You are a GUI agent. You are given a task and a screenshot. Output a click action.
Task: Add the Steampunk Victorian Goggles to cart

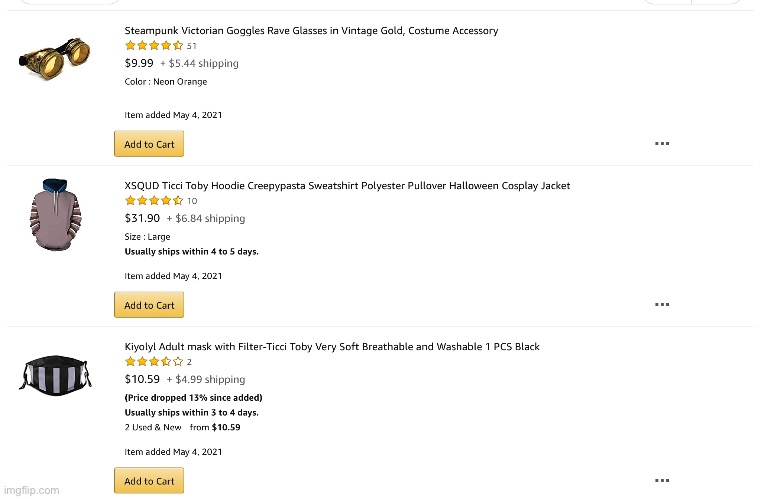coord(149,144)
